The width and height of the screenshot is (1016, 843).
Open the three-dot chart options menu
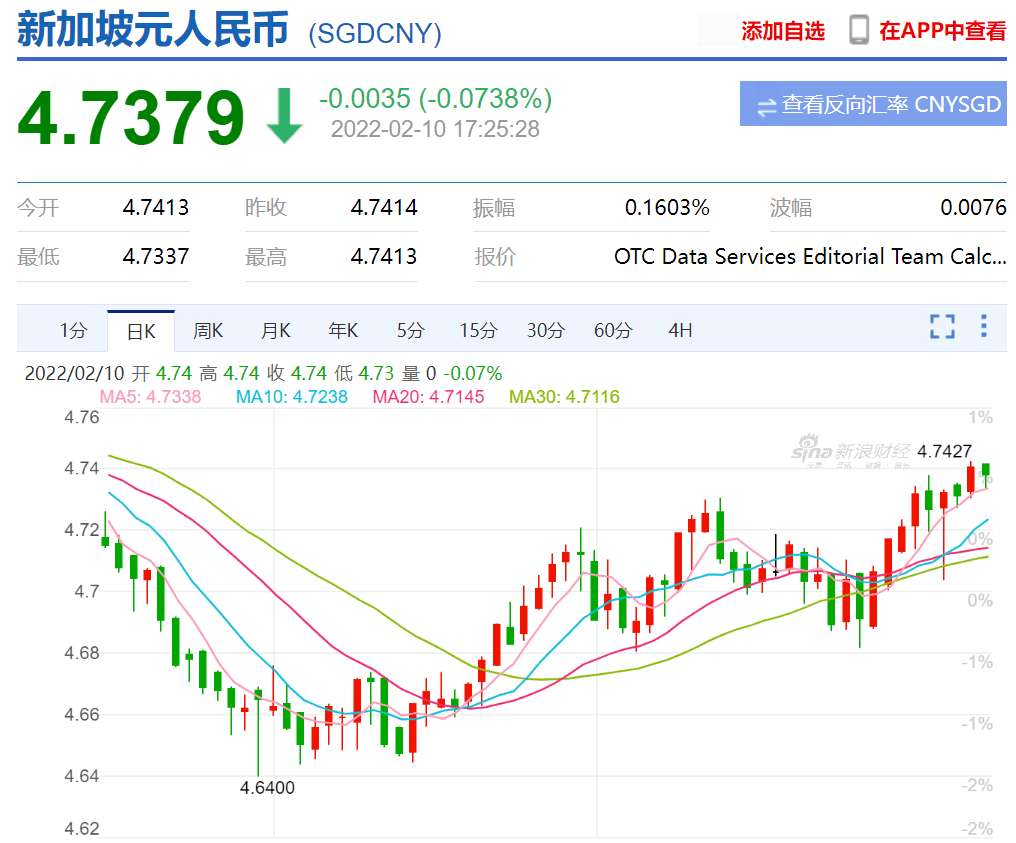(x=984, y=327)
